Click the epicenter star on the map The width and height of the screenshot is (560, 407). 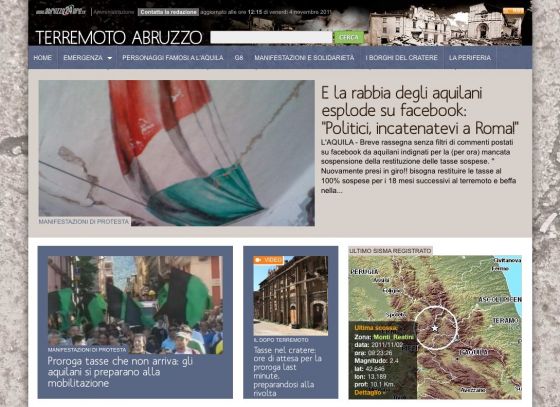pyautogui.click(x=435, y=328)
